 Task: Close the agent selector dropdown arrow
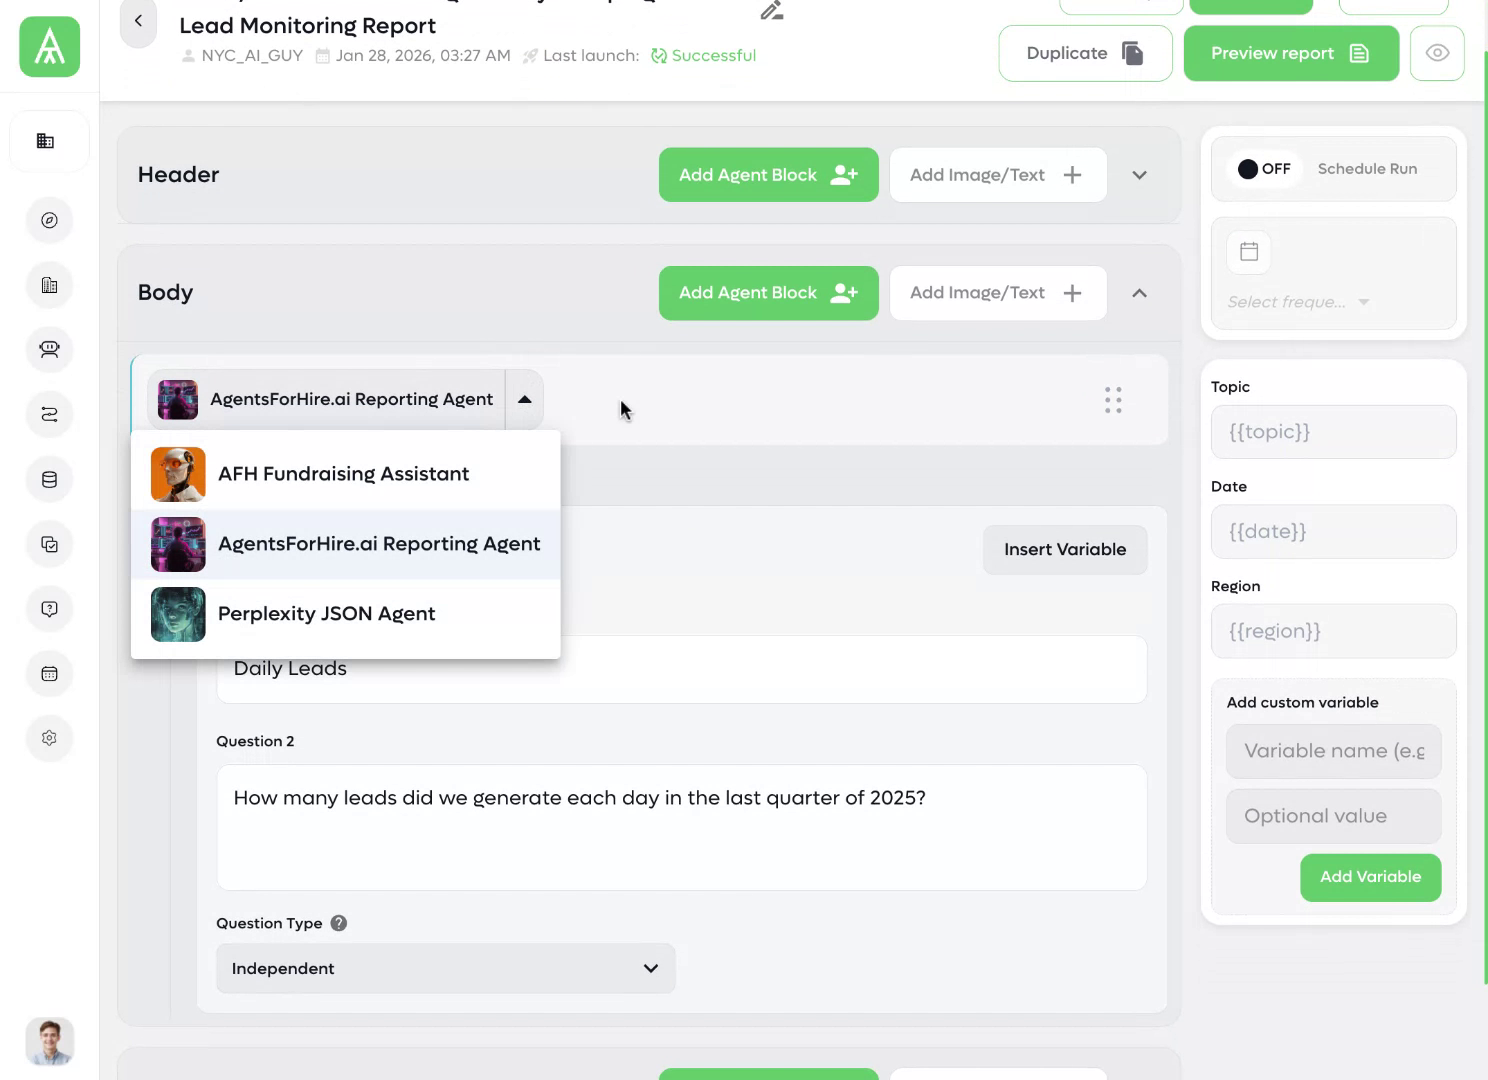524,399
